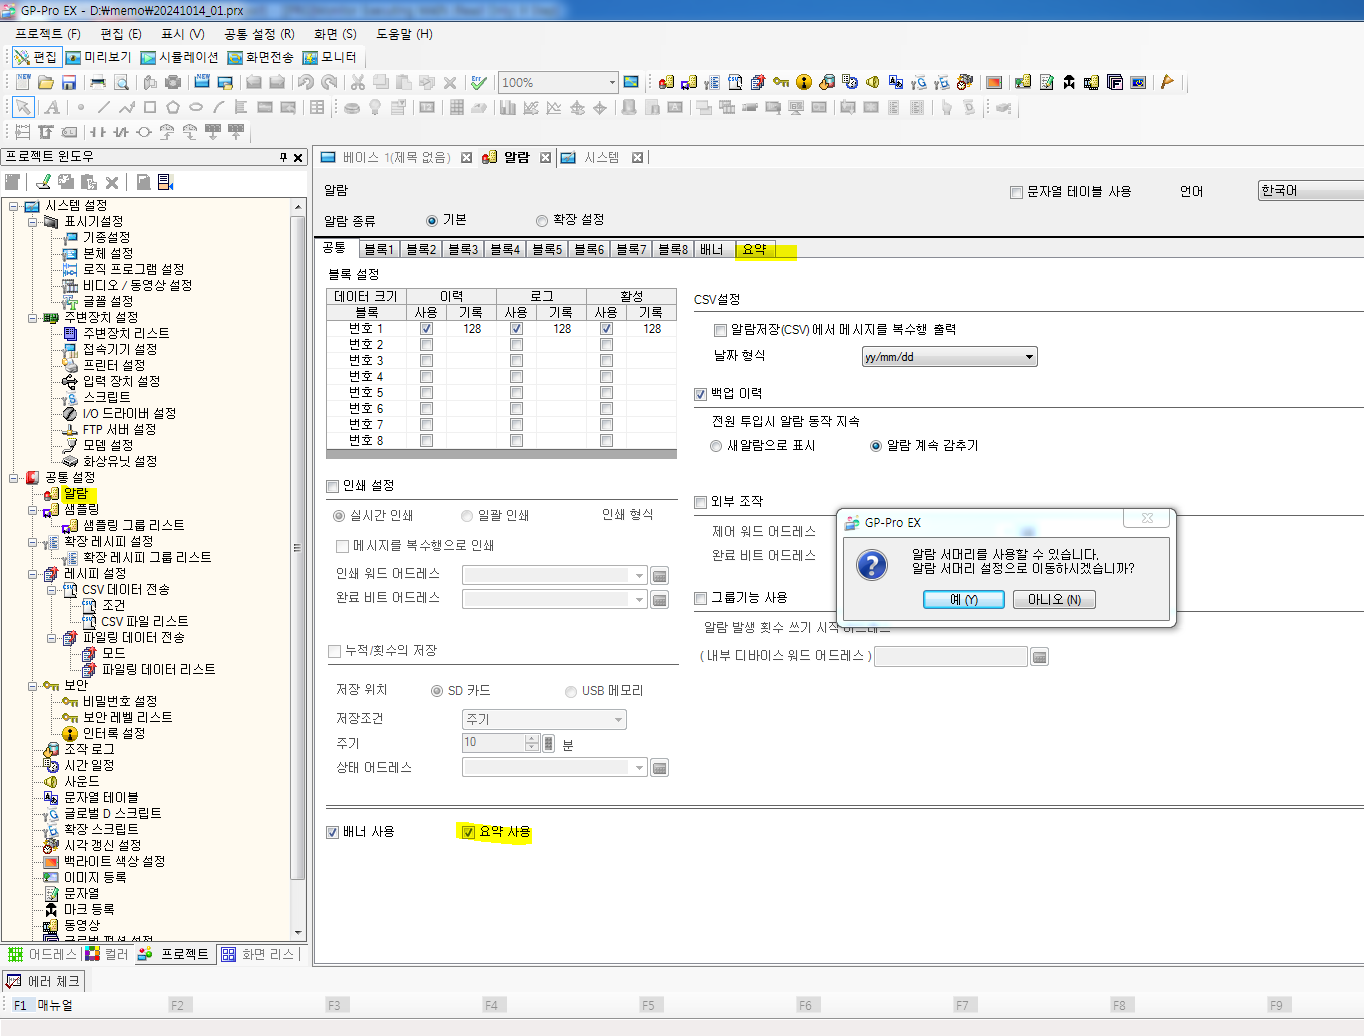Open the 프로젝트 (F) menu
This screenshot has height=1036, width=1364.
click(x=47, y=34)
